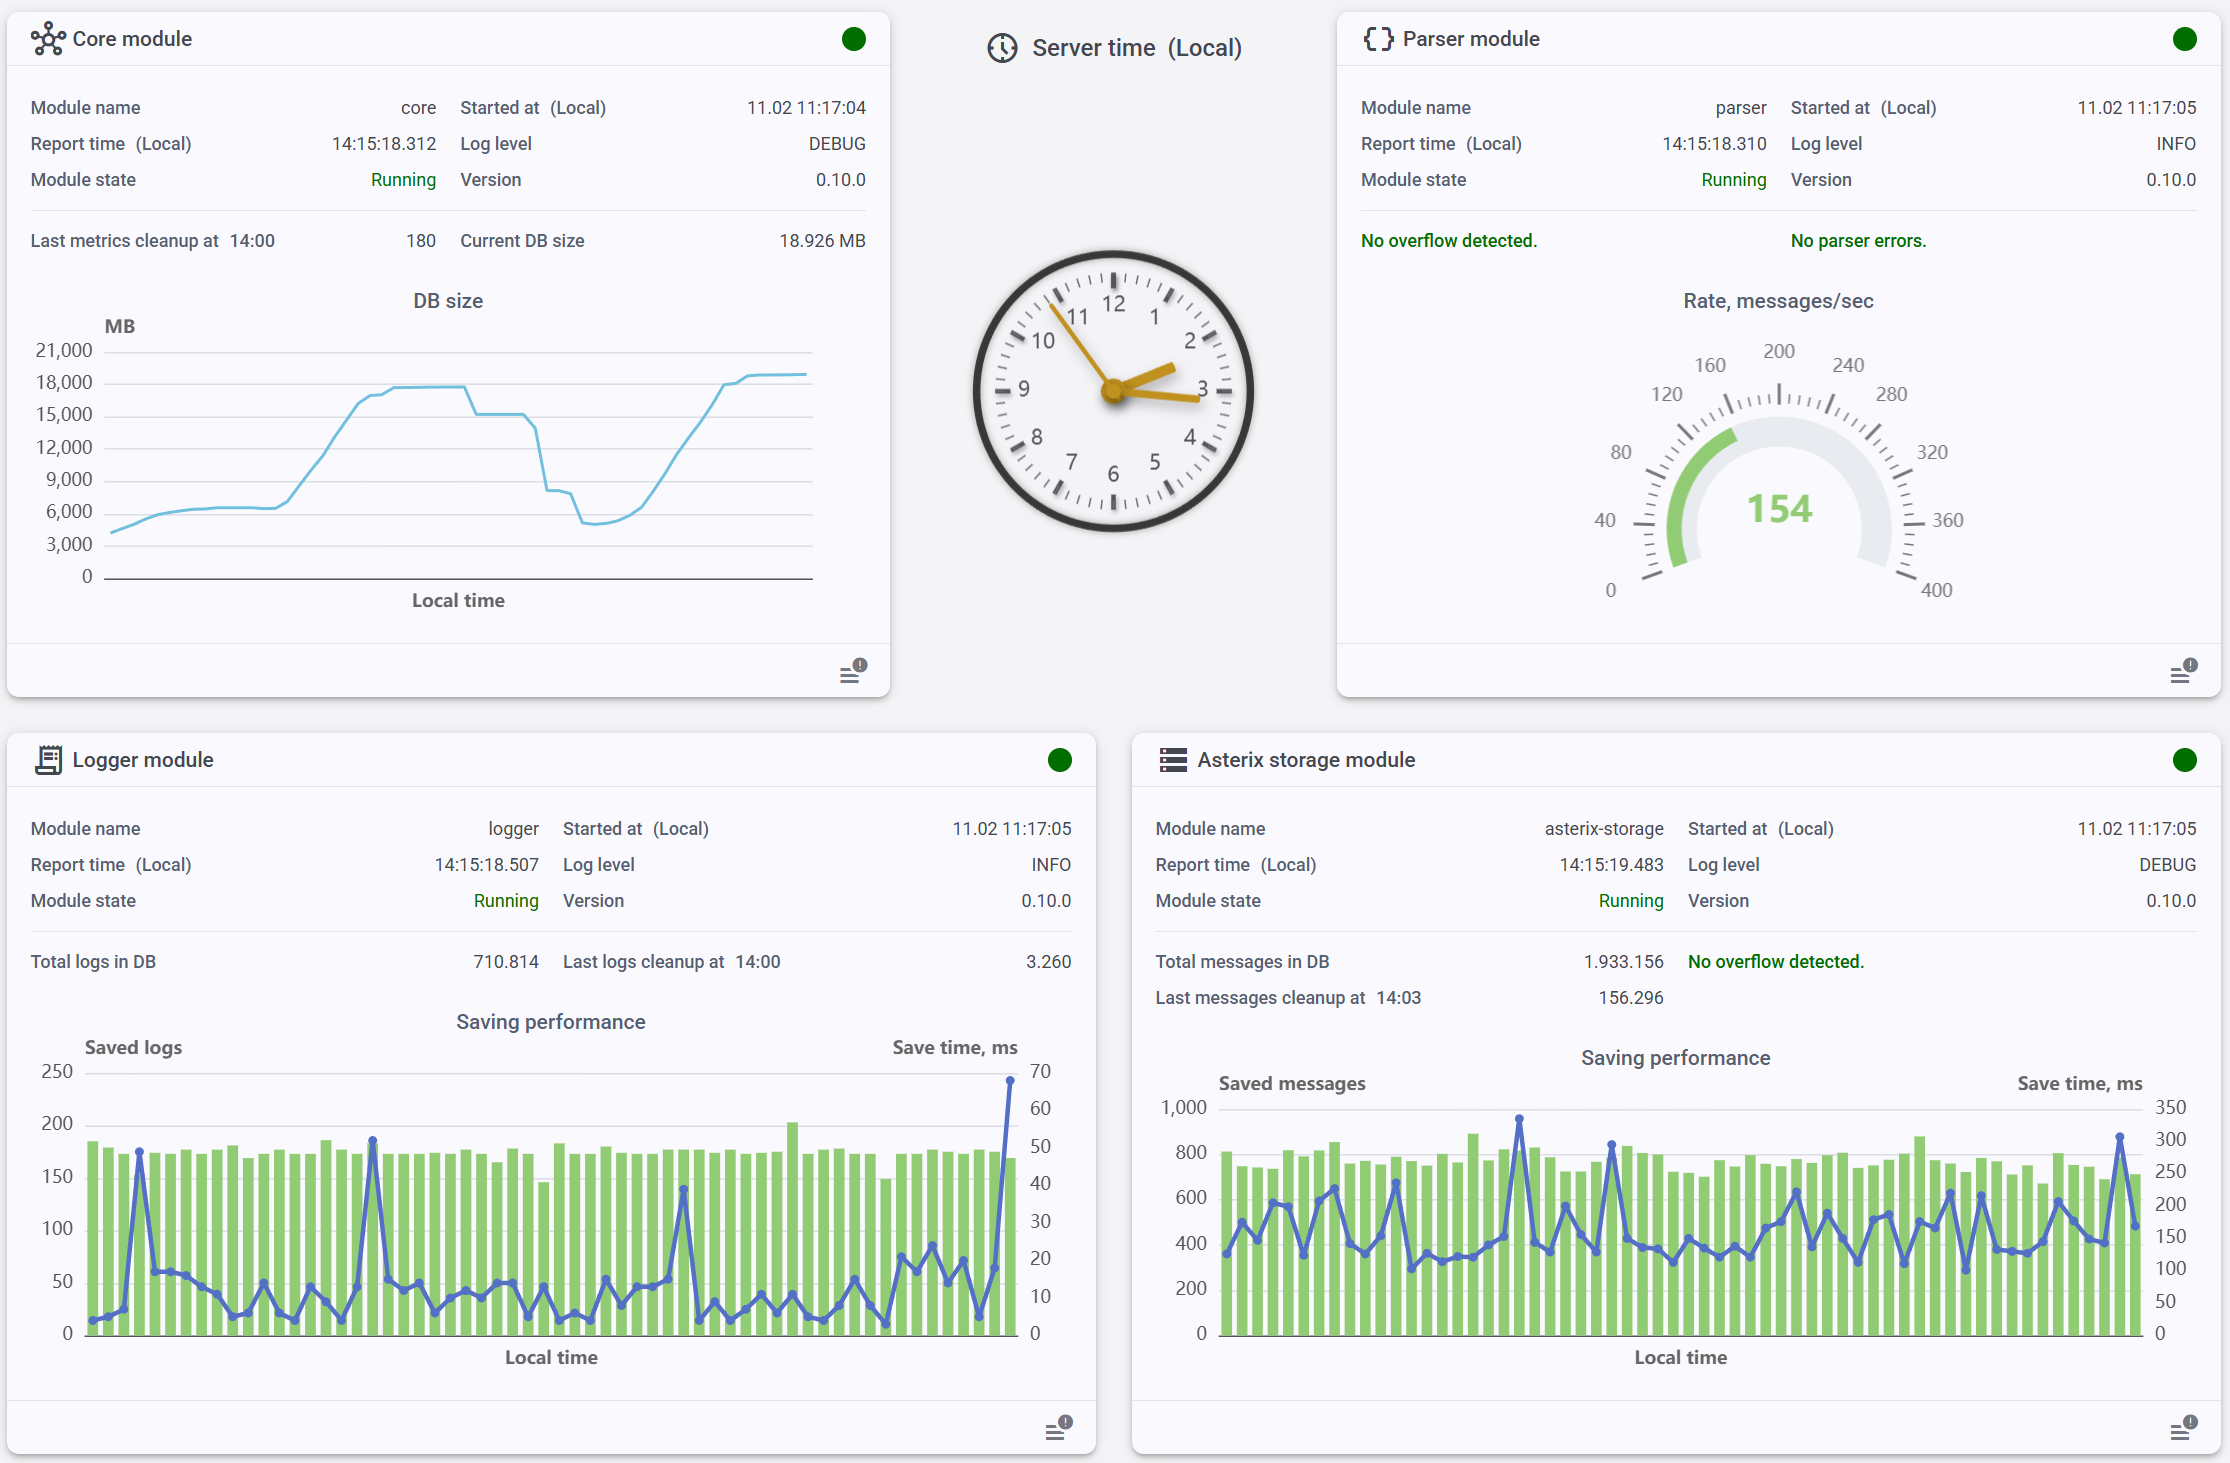Click the Asterix storage module server icon
Image resolution: width=2230 pixels, height=1463 pixels.
[1173, 760]
